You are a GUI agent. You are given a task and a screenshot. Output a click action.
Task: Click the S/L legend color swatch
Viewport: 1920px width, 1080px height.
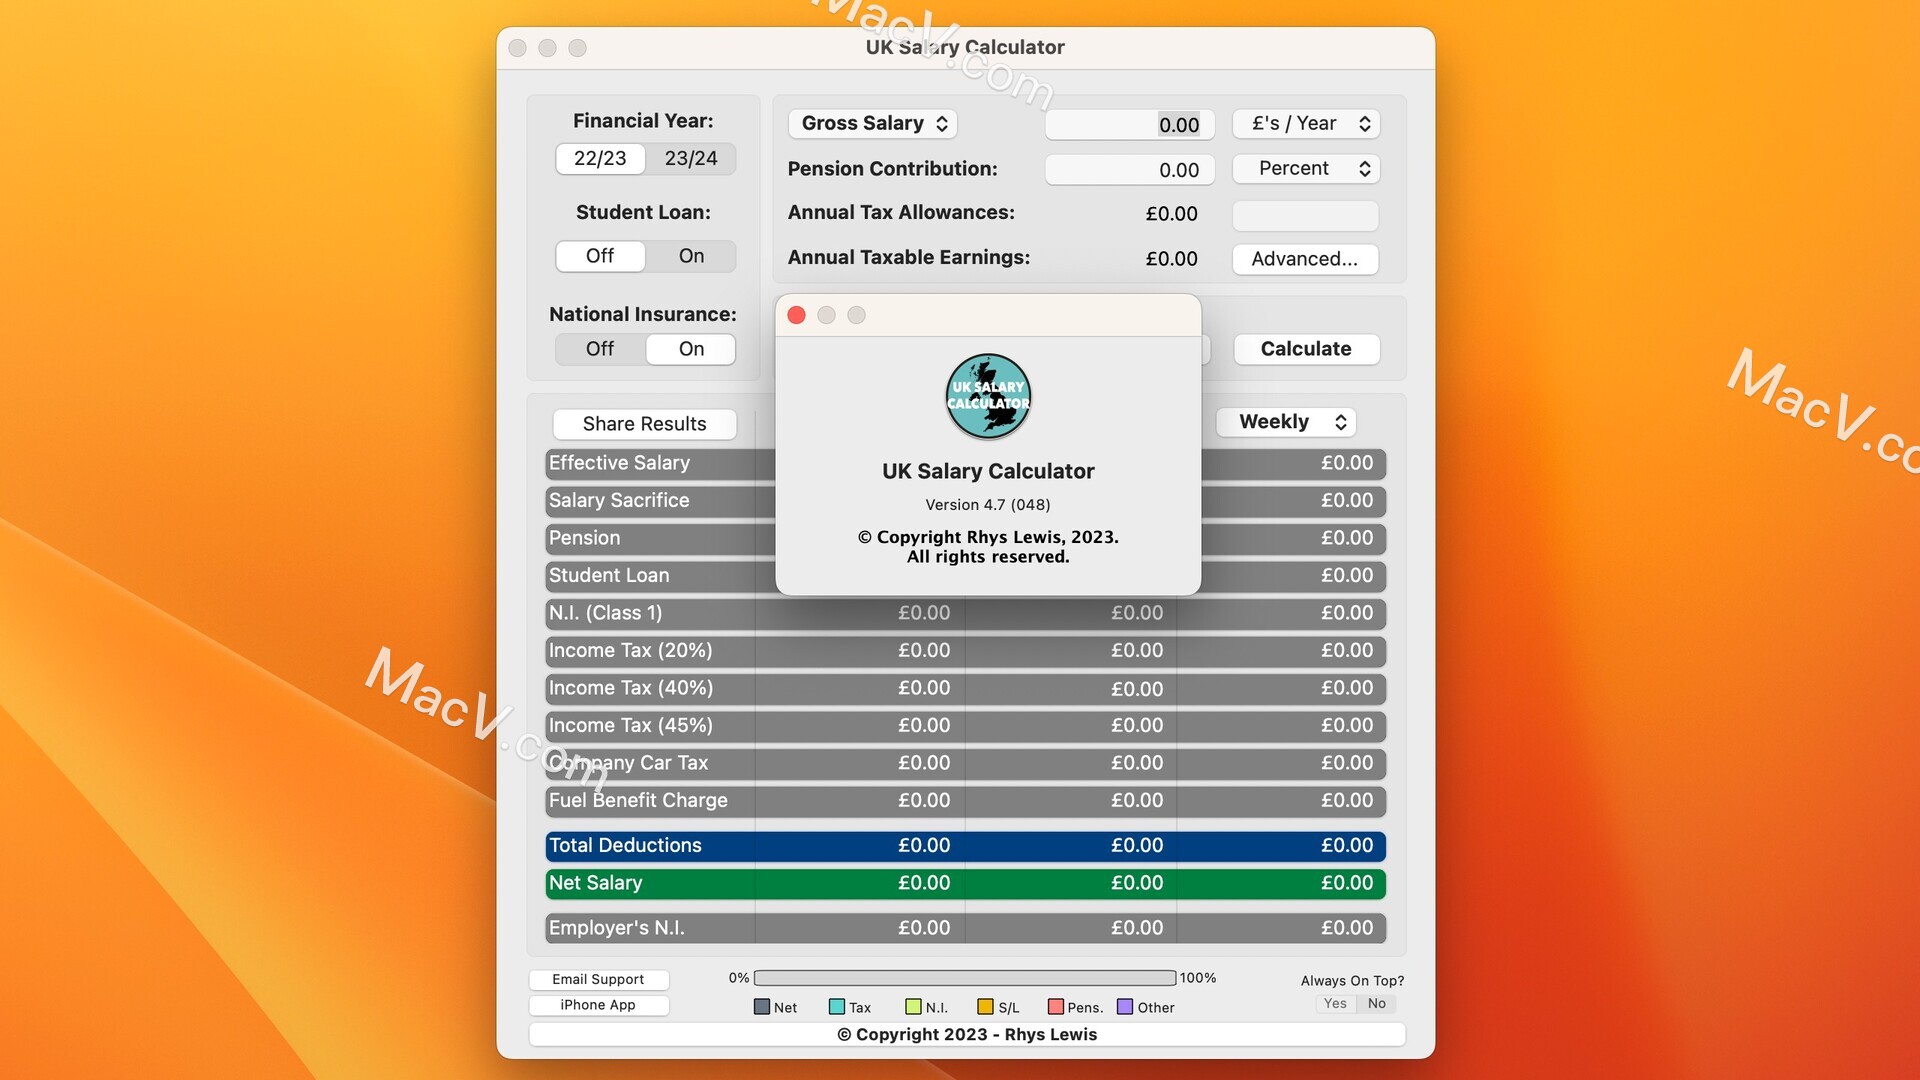tap(985, 1007)
